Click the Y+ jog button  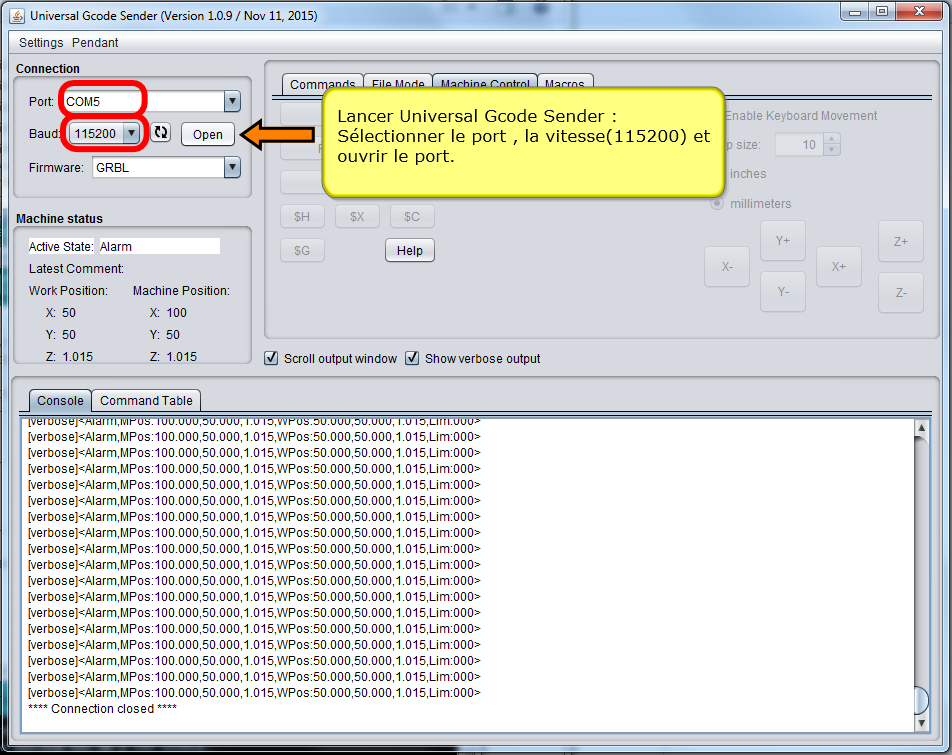[x=783, y=241]
